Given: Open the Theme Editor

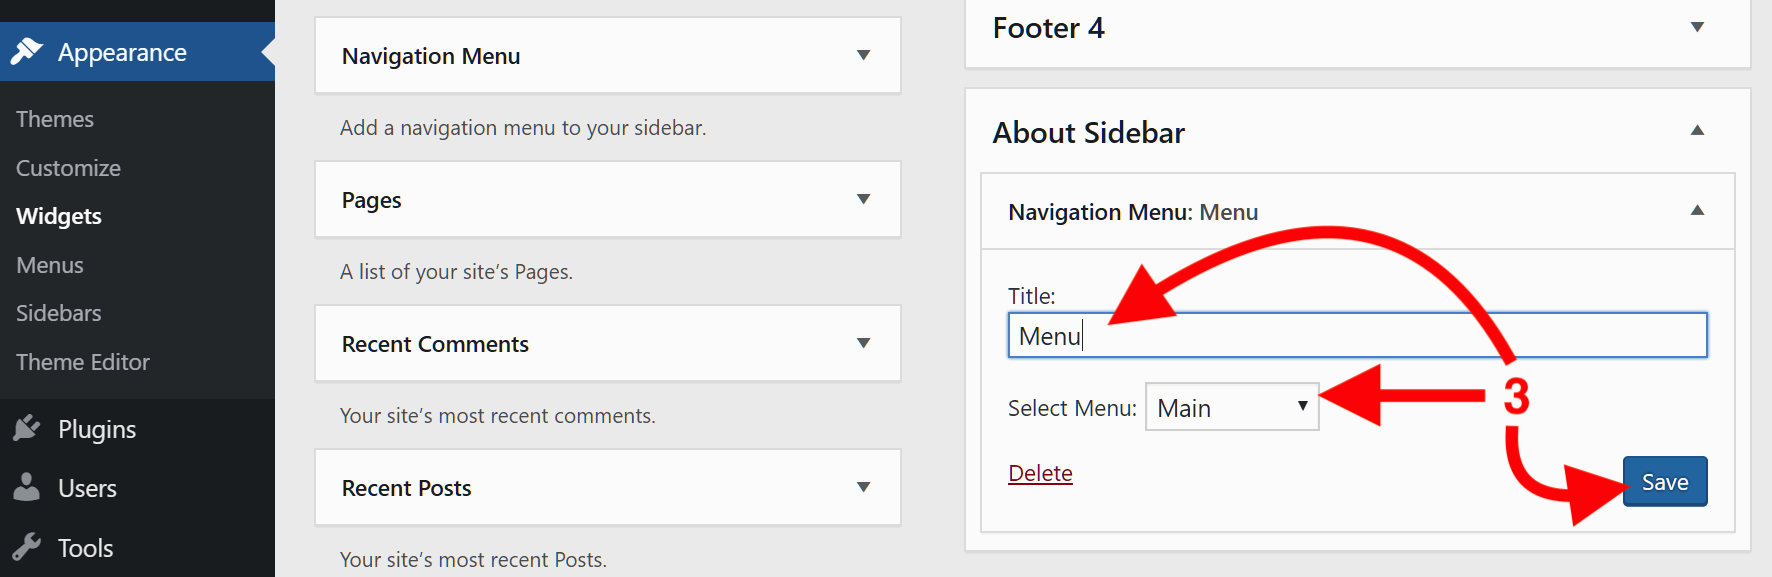Looking at the screenshot, I should [x=82, y=362].
